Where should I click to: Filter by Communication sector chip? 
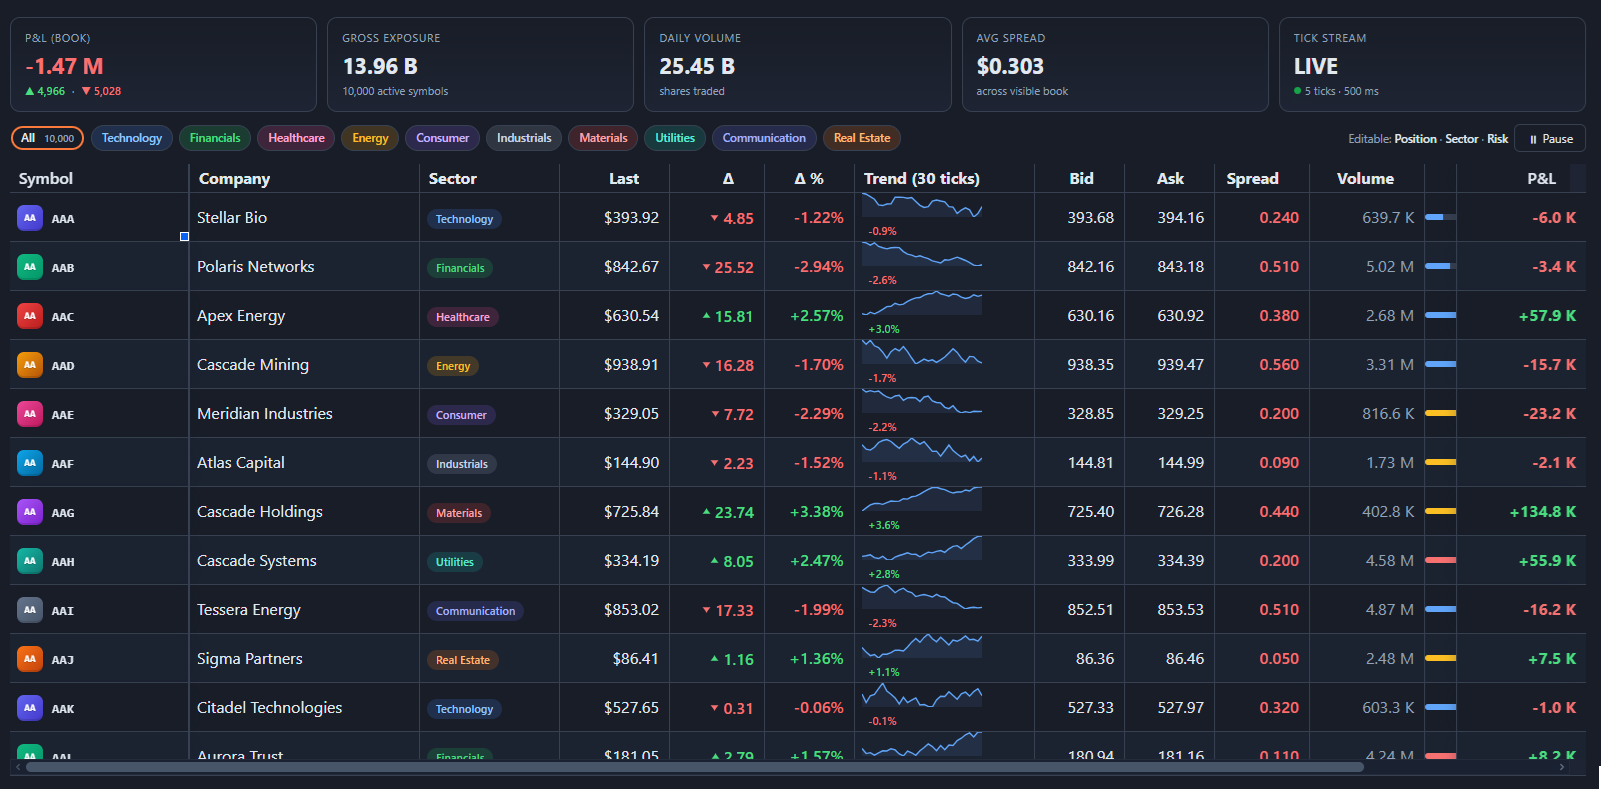(x=764, y=138)
